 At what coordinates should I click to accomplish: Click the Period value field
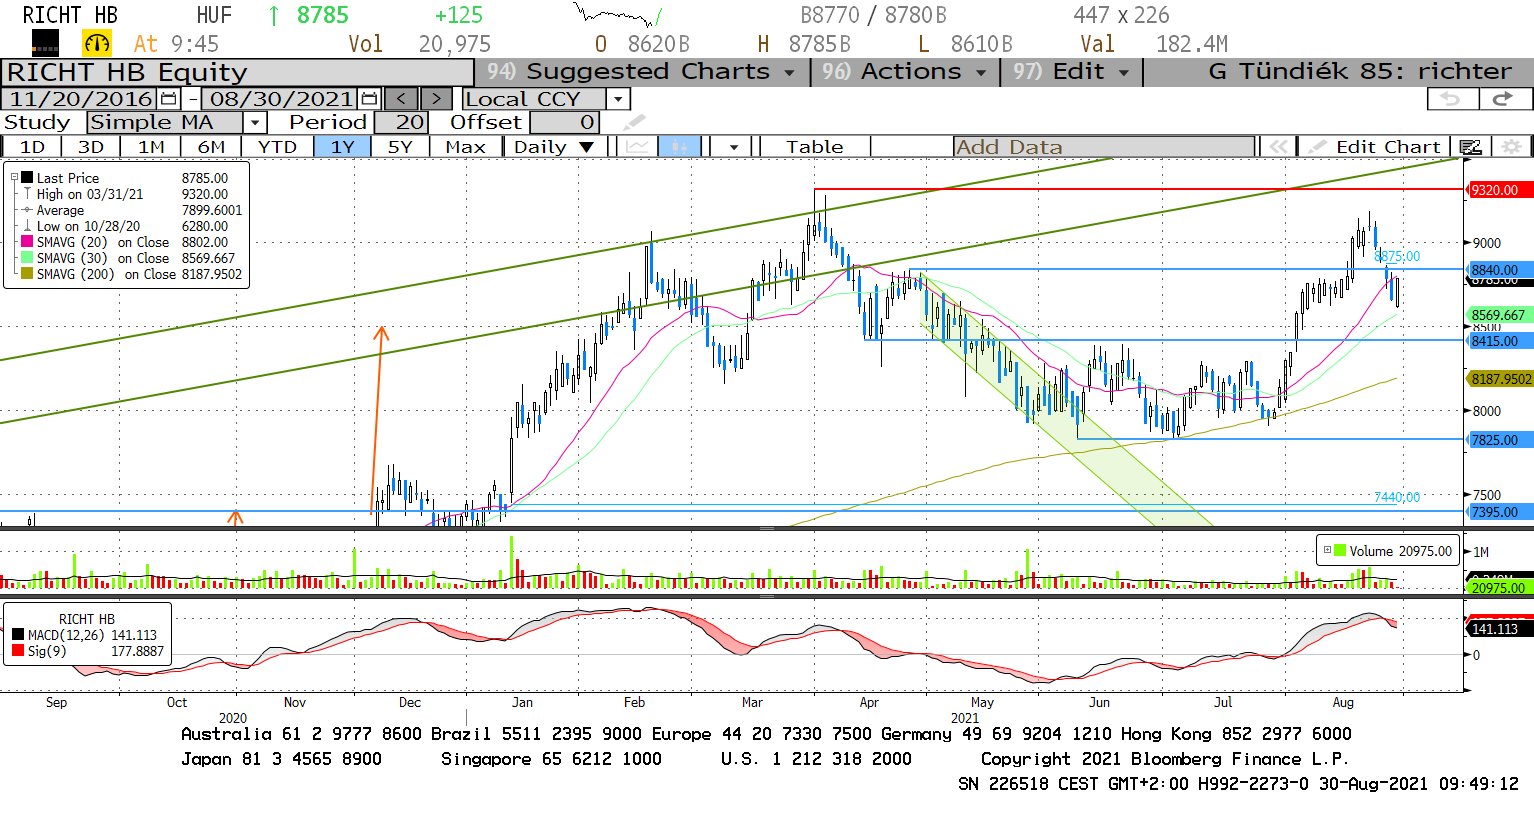(401, 123)
